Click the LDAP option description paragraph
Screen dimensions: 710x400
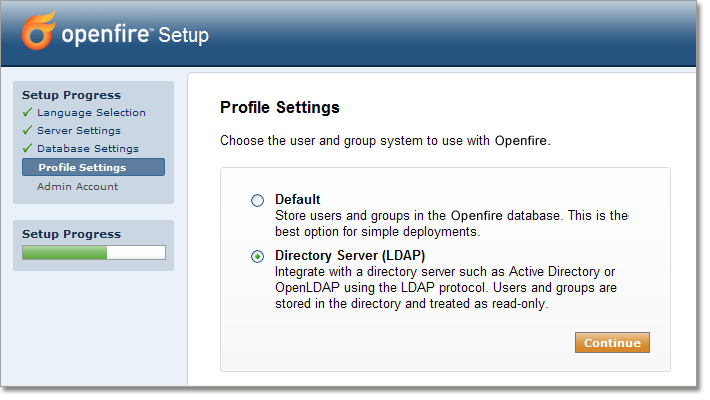445,288
